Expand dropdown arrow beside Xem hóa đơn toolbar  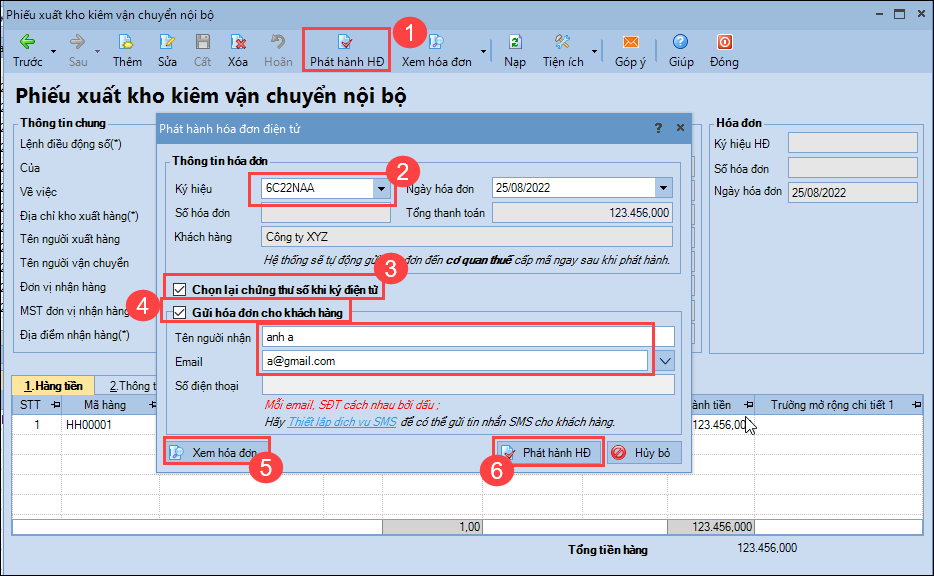(x=483, y=52)
